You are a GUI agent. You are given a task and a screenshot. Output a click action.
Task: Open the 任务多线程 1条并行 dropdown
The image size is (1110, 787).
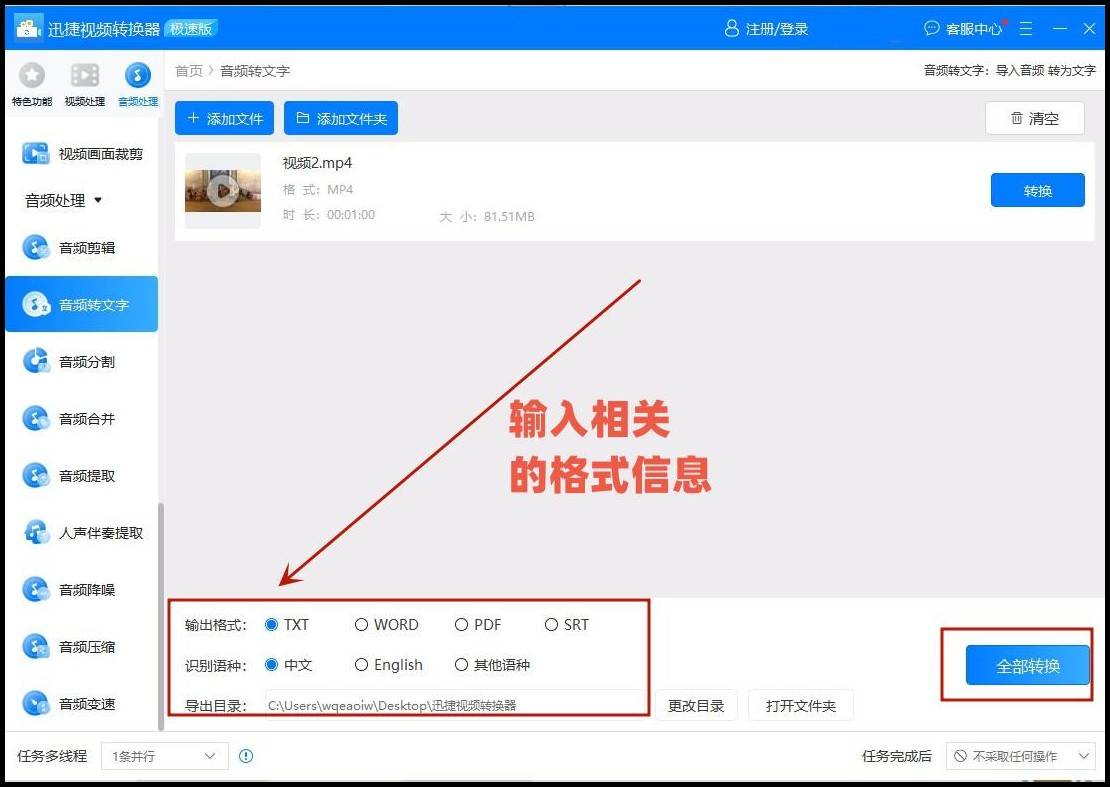pyautogui.click(x=165, y=756)
